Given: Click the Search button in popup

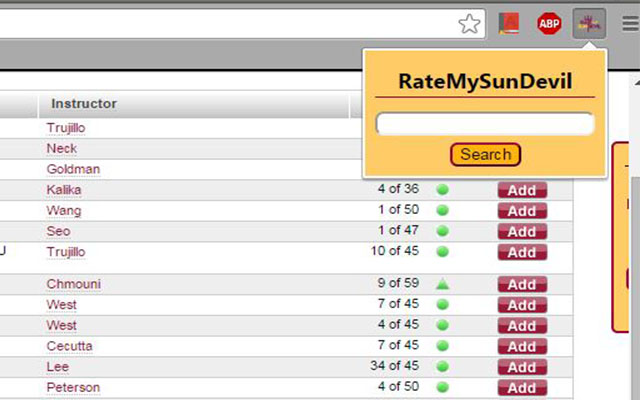Looking at the screenshot, I should click(485, 154).
